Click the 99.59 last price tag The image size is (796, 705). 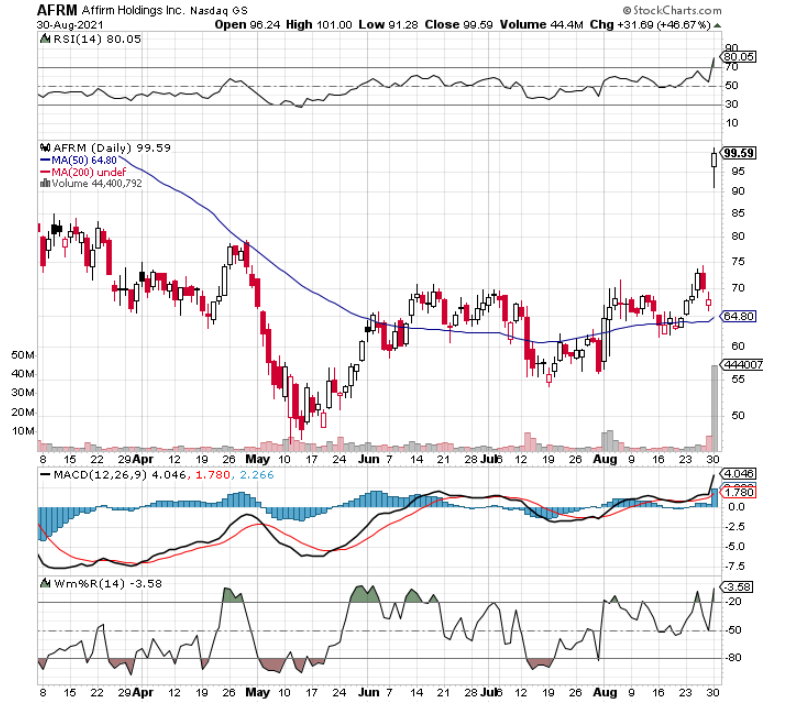(x=739, y=153)
